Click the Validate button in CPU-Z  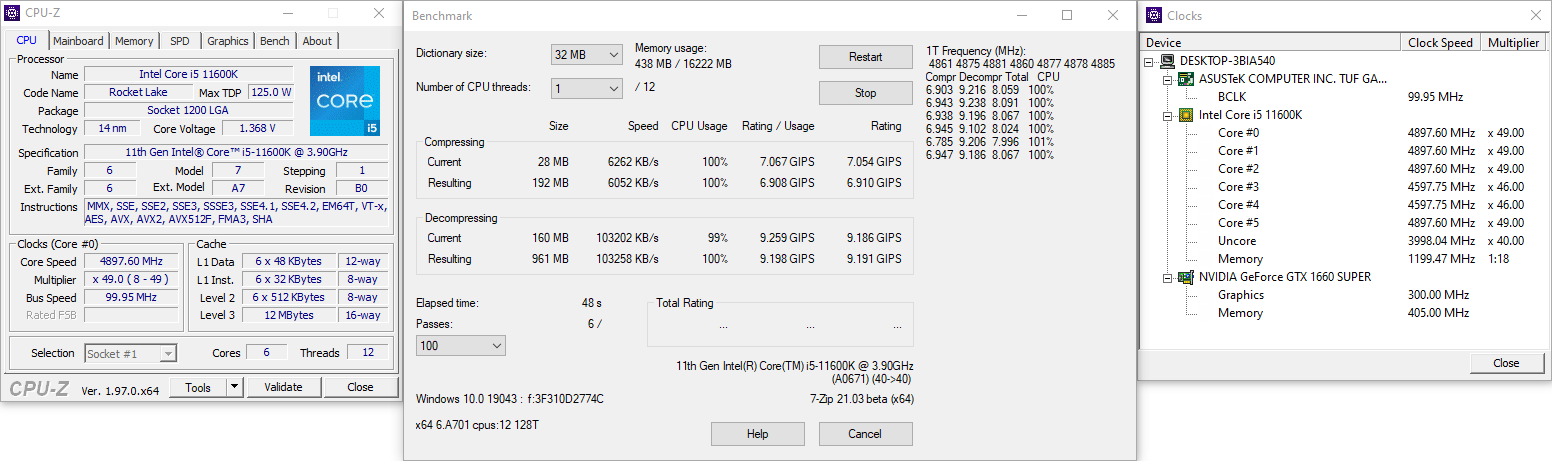pos(282,387)
